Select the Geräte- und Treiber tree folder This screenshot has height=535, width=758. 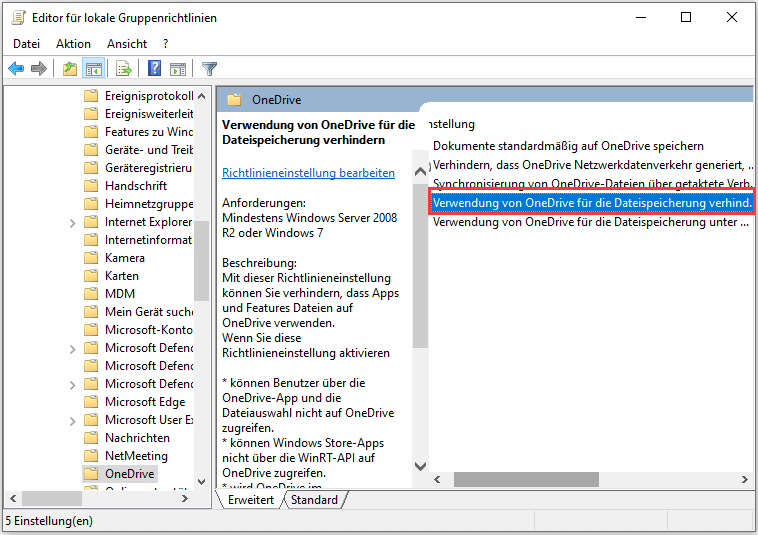coord(139,150)
